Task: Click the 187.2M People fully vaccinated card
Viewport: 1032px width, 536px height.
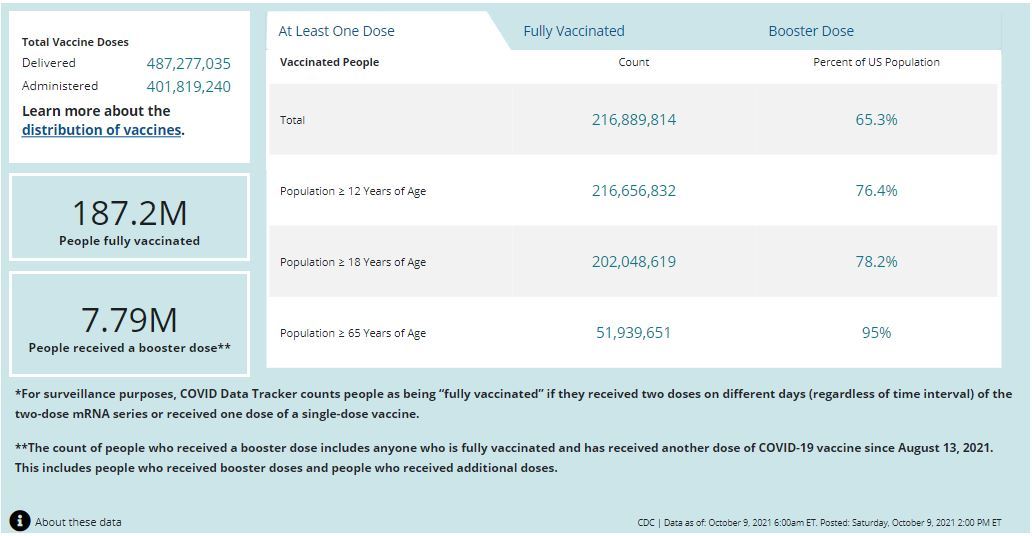Action: (129, 218)
